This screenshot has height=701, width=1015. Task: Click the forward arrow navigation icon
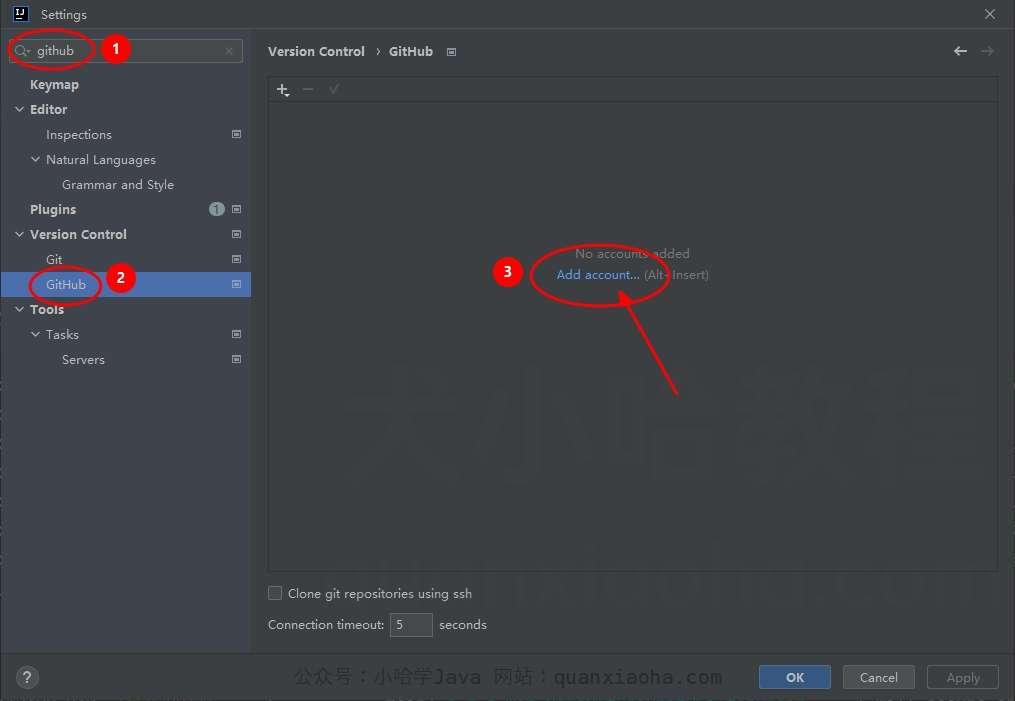click(987, 51)
